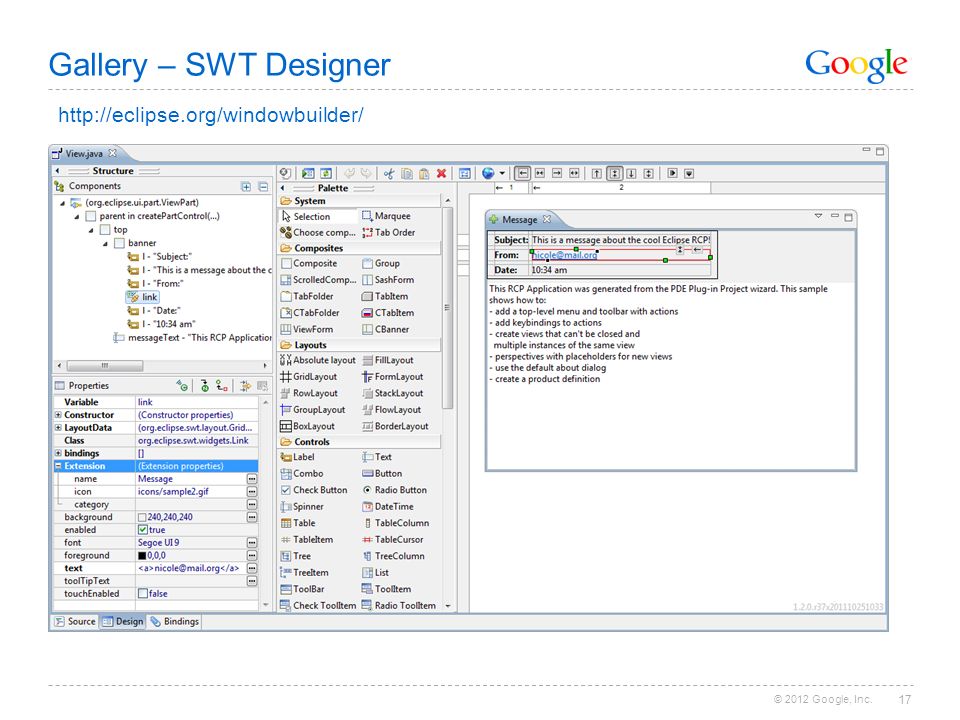This screenshot has height=720, width=960.
Task: Select the Message view tab in the preview
Action: pos(520,220)
